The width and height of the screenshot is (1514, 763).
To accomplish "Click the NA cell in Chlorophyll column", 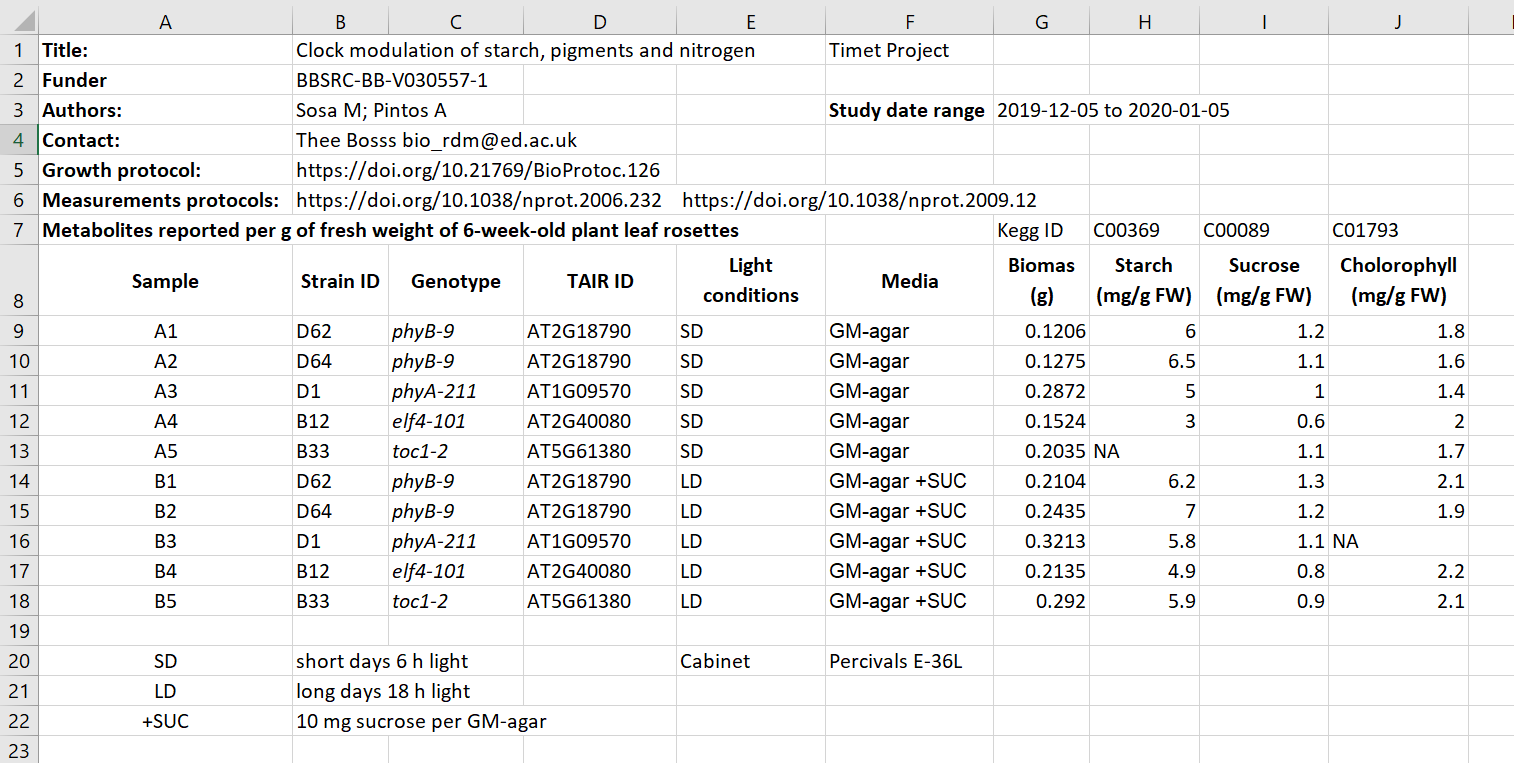I will tap(1398, 541).
